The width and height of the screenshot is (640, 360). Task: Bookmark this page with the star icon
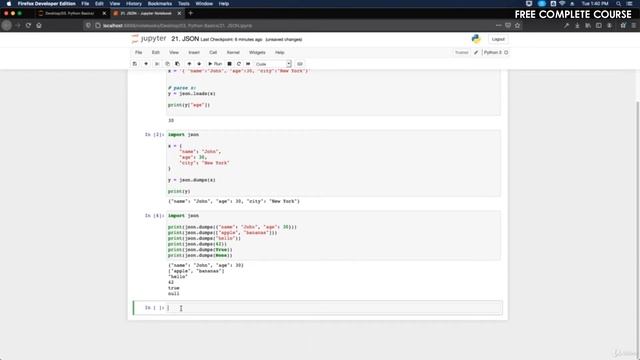point(518,25)
